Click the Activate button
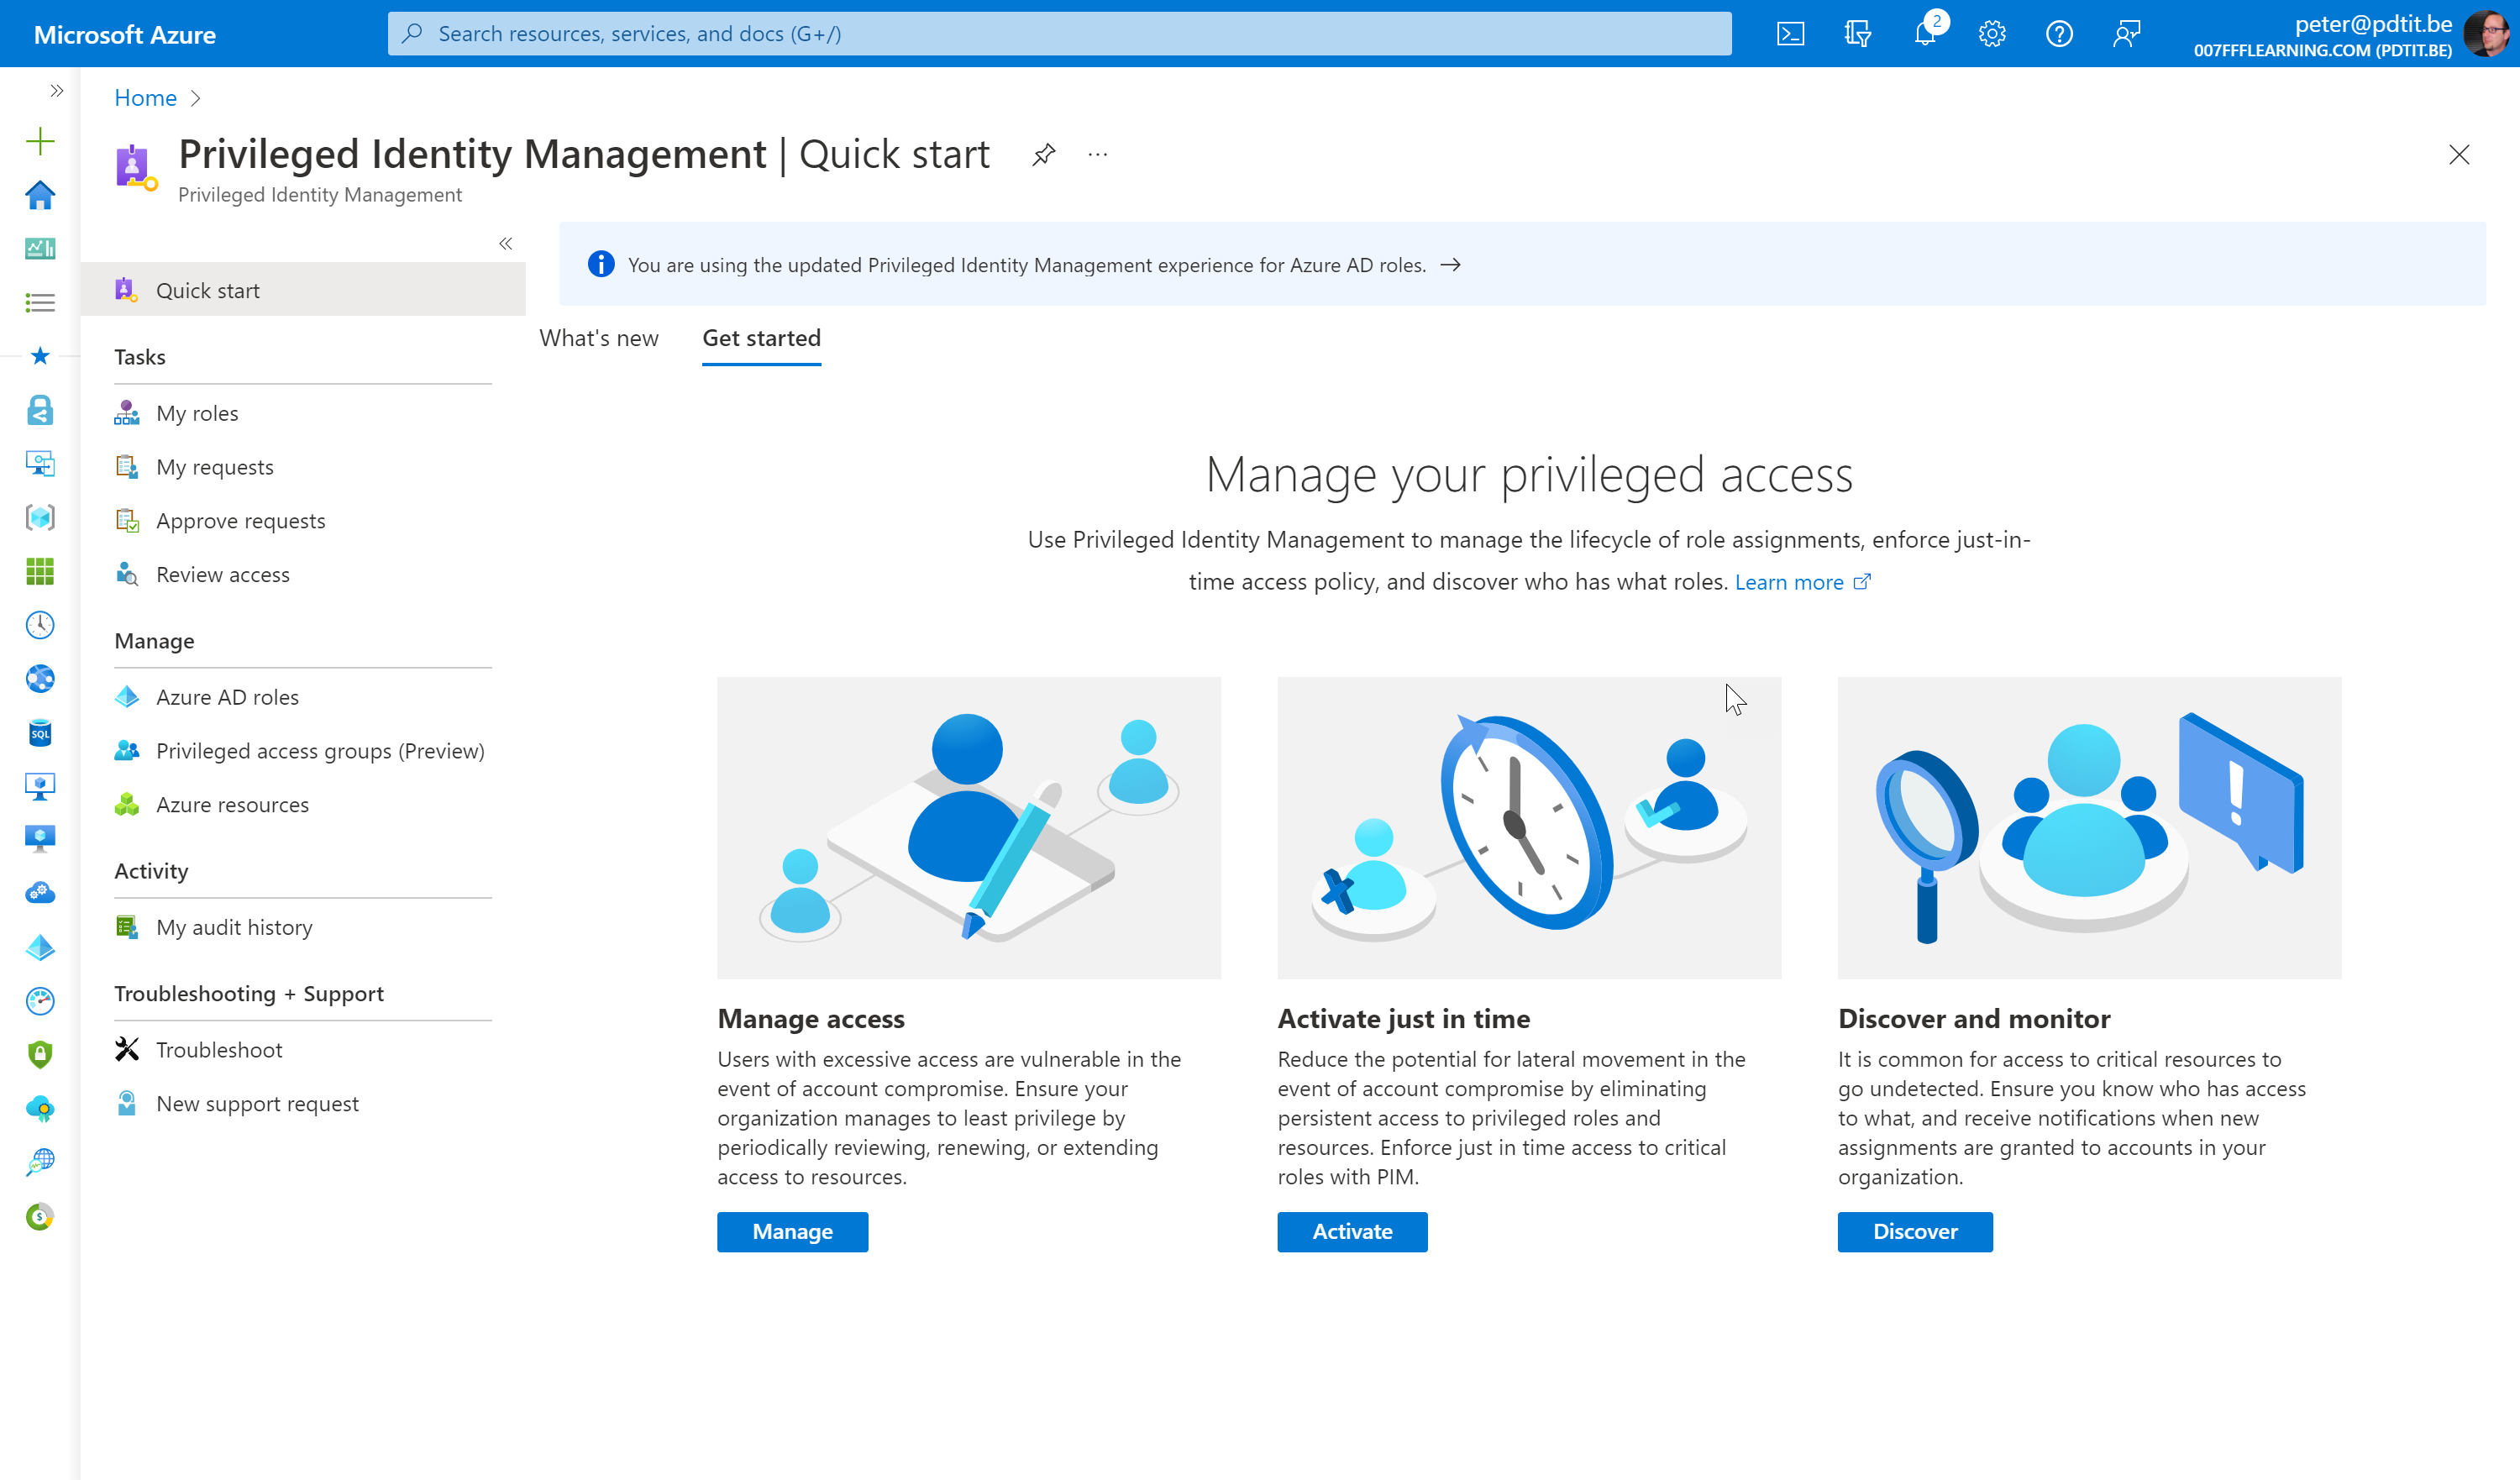This screenshot has height=1480, width=2520. point(1352,1231)
